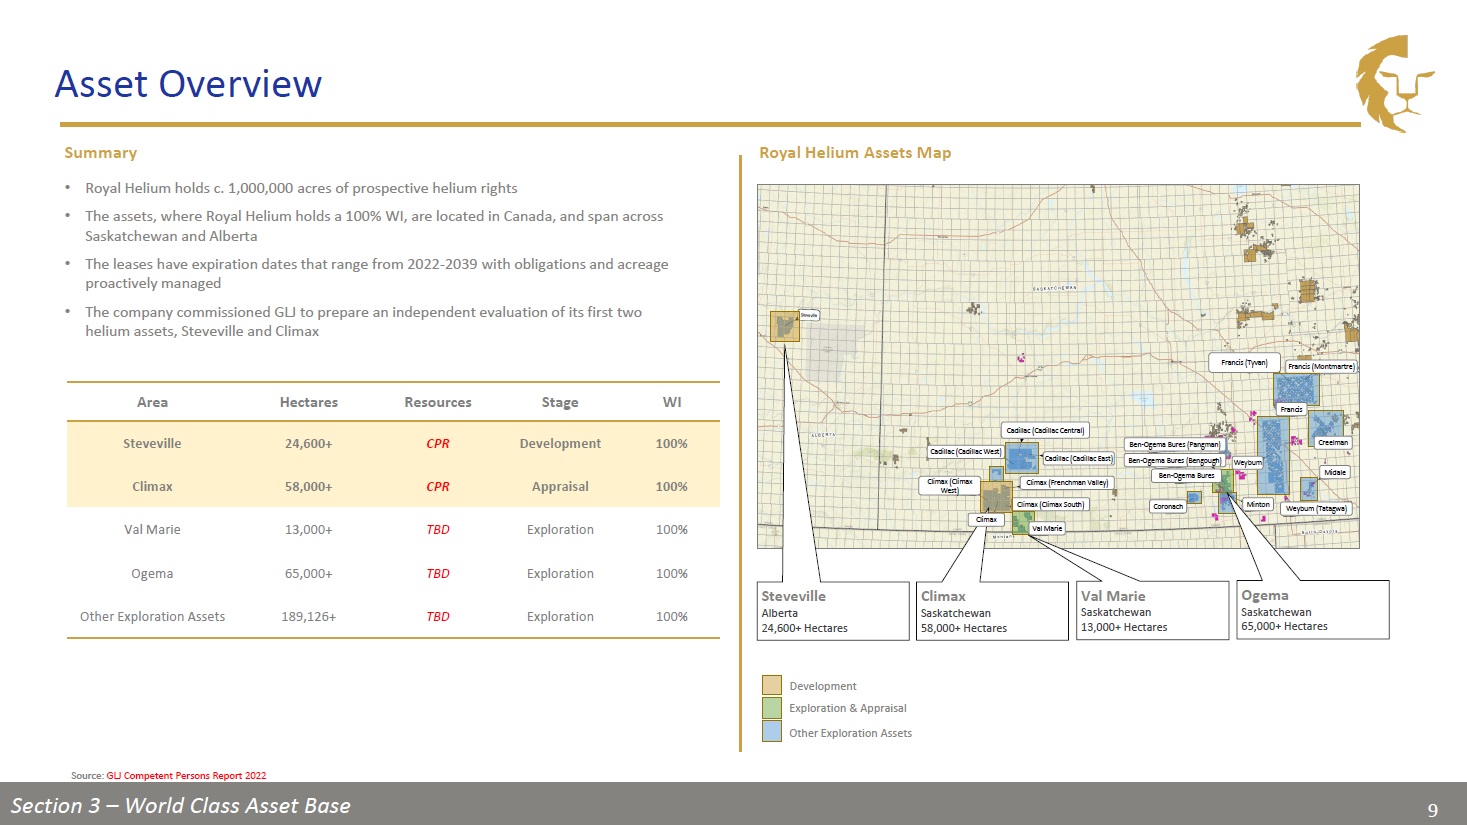This screenshot has width=1467, height=825.
Task: Click Other Exploration Assets in the table
Action: click(152, 616)
